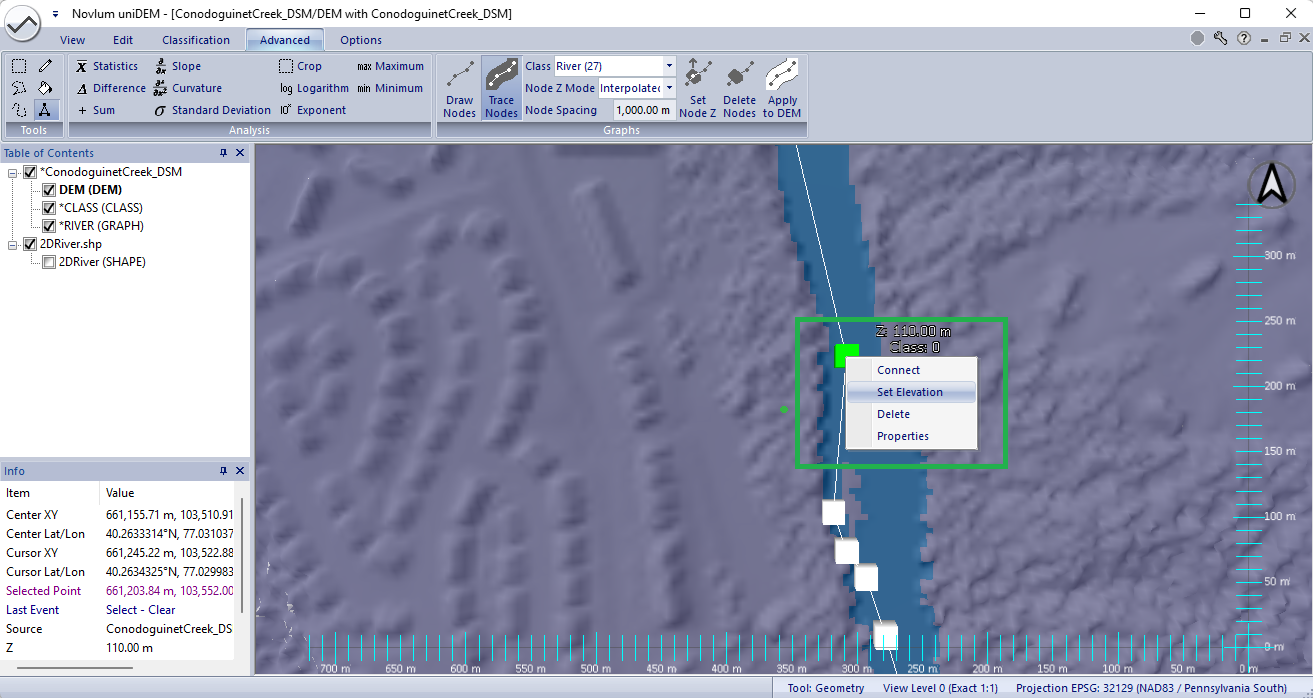Toggle the DEM (DEM) layer checkbox
The width and height of the screenshot is (1313, 698).
(x=49, y=190)
